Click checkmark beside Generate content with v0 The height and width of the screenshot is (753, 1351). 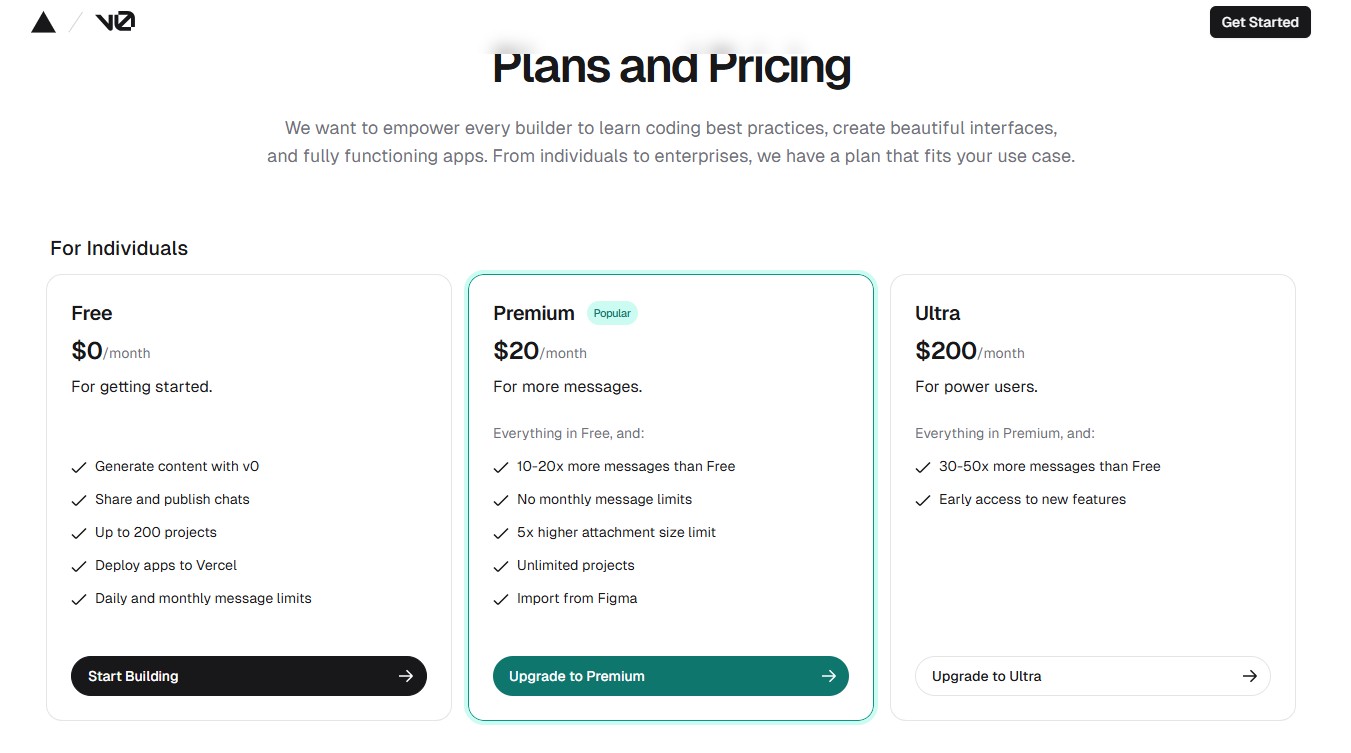click(x=79, y=467)
